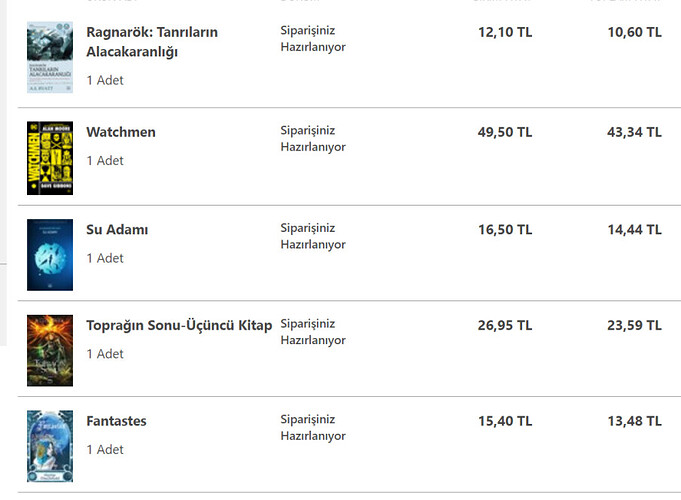Click the Fantastes book cover thumbnail

coord(49,445)
